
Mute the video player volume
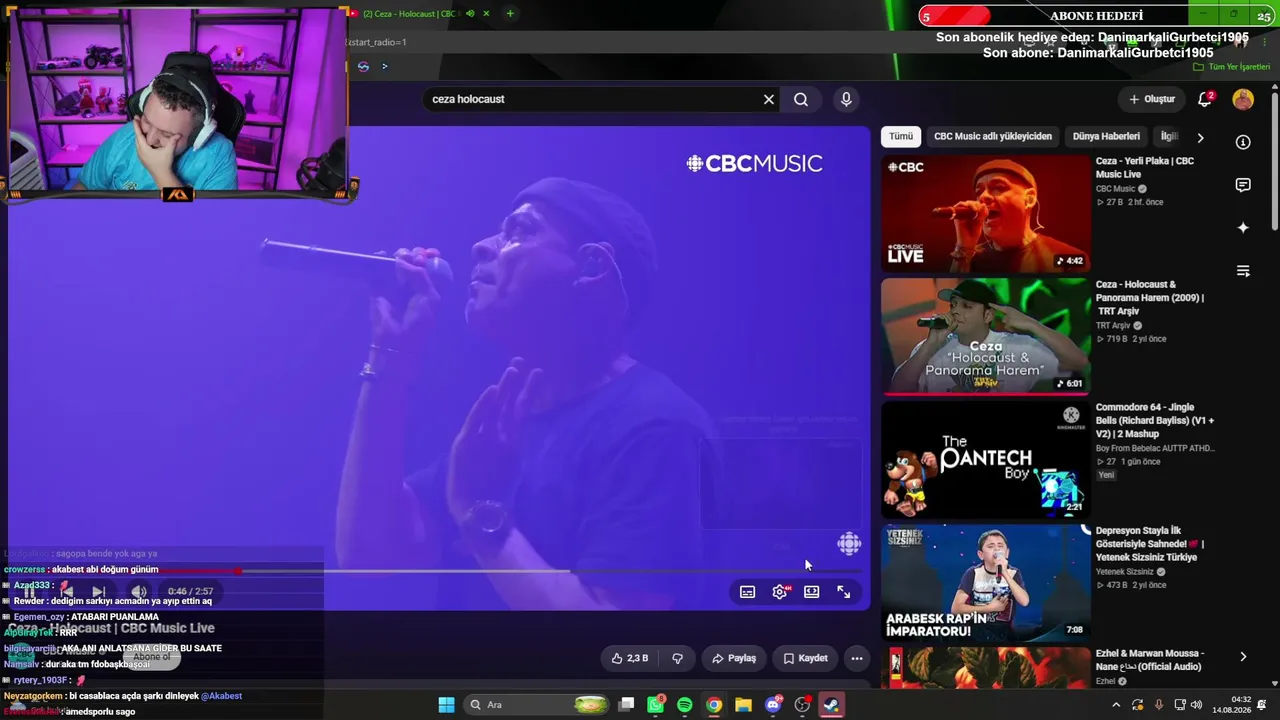(x=139, y=592)
